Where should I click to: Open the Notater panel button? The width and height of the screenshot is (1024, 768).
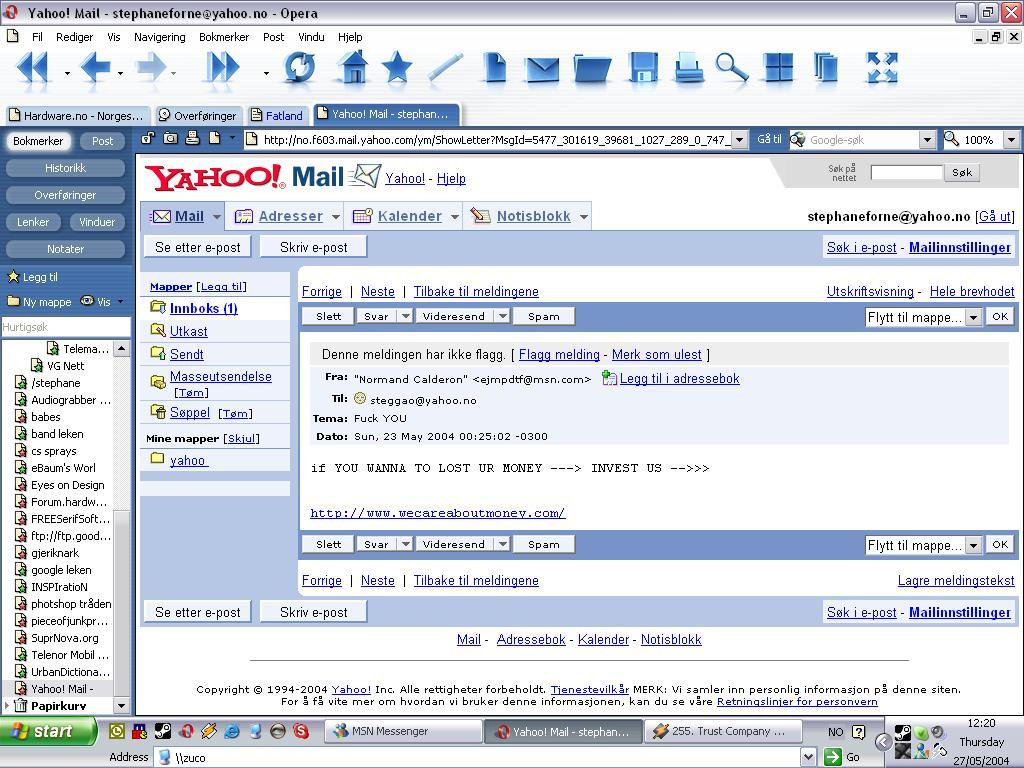[x=65, y=249]
